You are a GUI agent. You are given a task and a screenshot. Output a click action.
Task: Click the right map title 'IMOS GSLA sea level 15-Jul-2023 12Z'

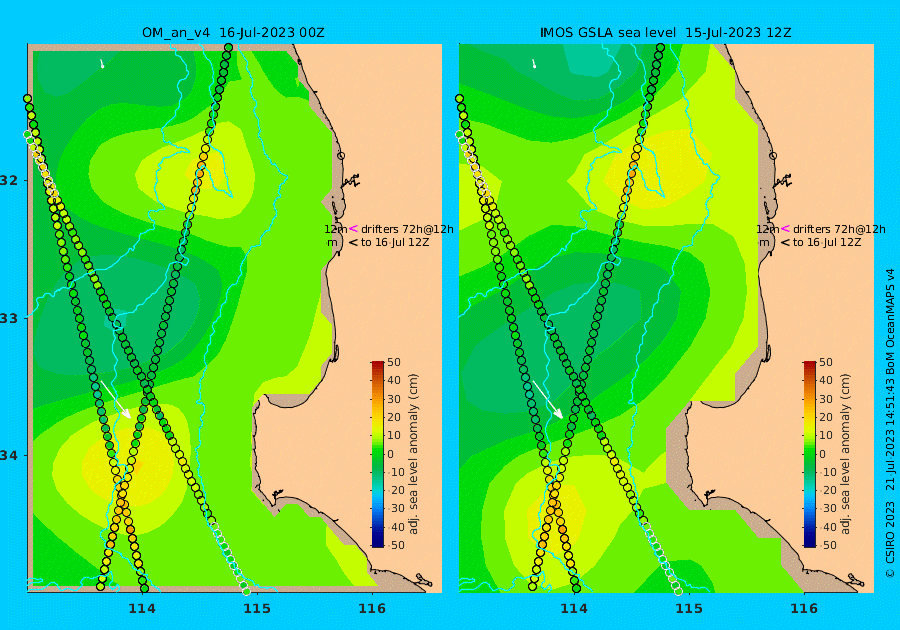pos(665,33)
